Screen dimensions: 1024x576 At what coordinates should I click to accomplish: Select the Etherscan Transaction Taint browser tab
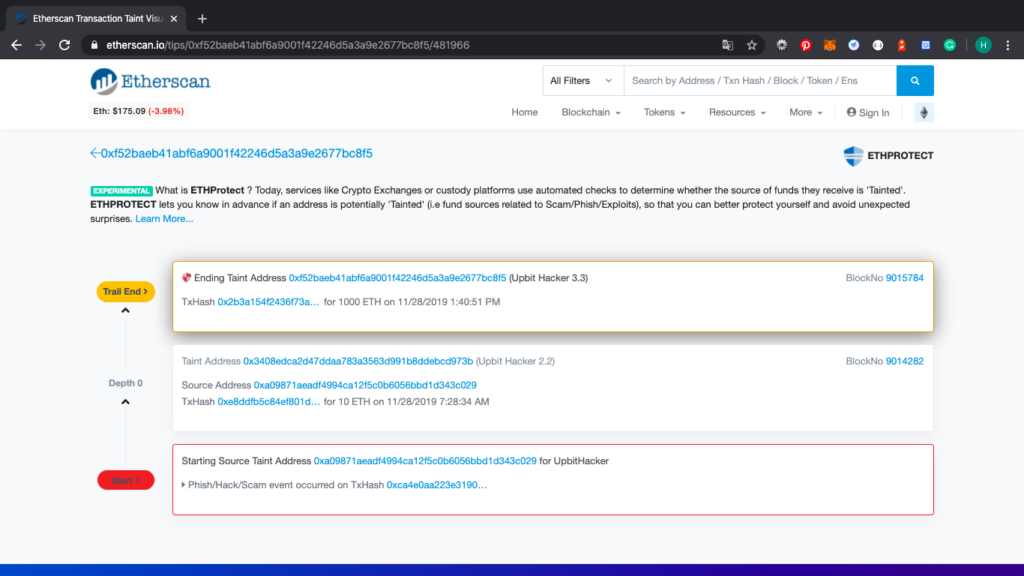click(96, 18)
